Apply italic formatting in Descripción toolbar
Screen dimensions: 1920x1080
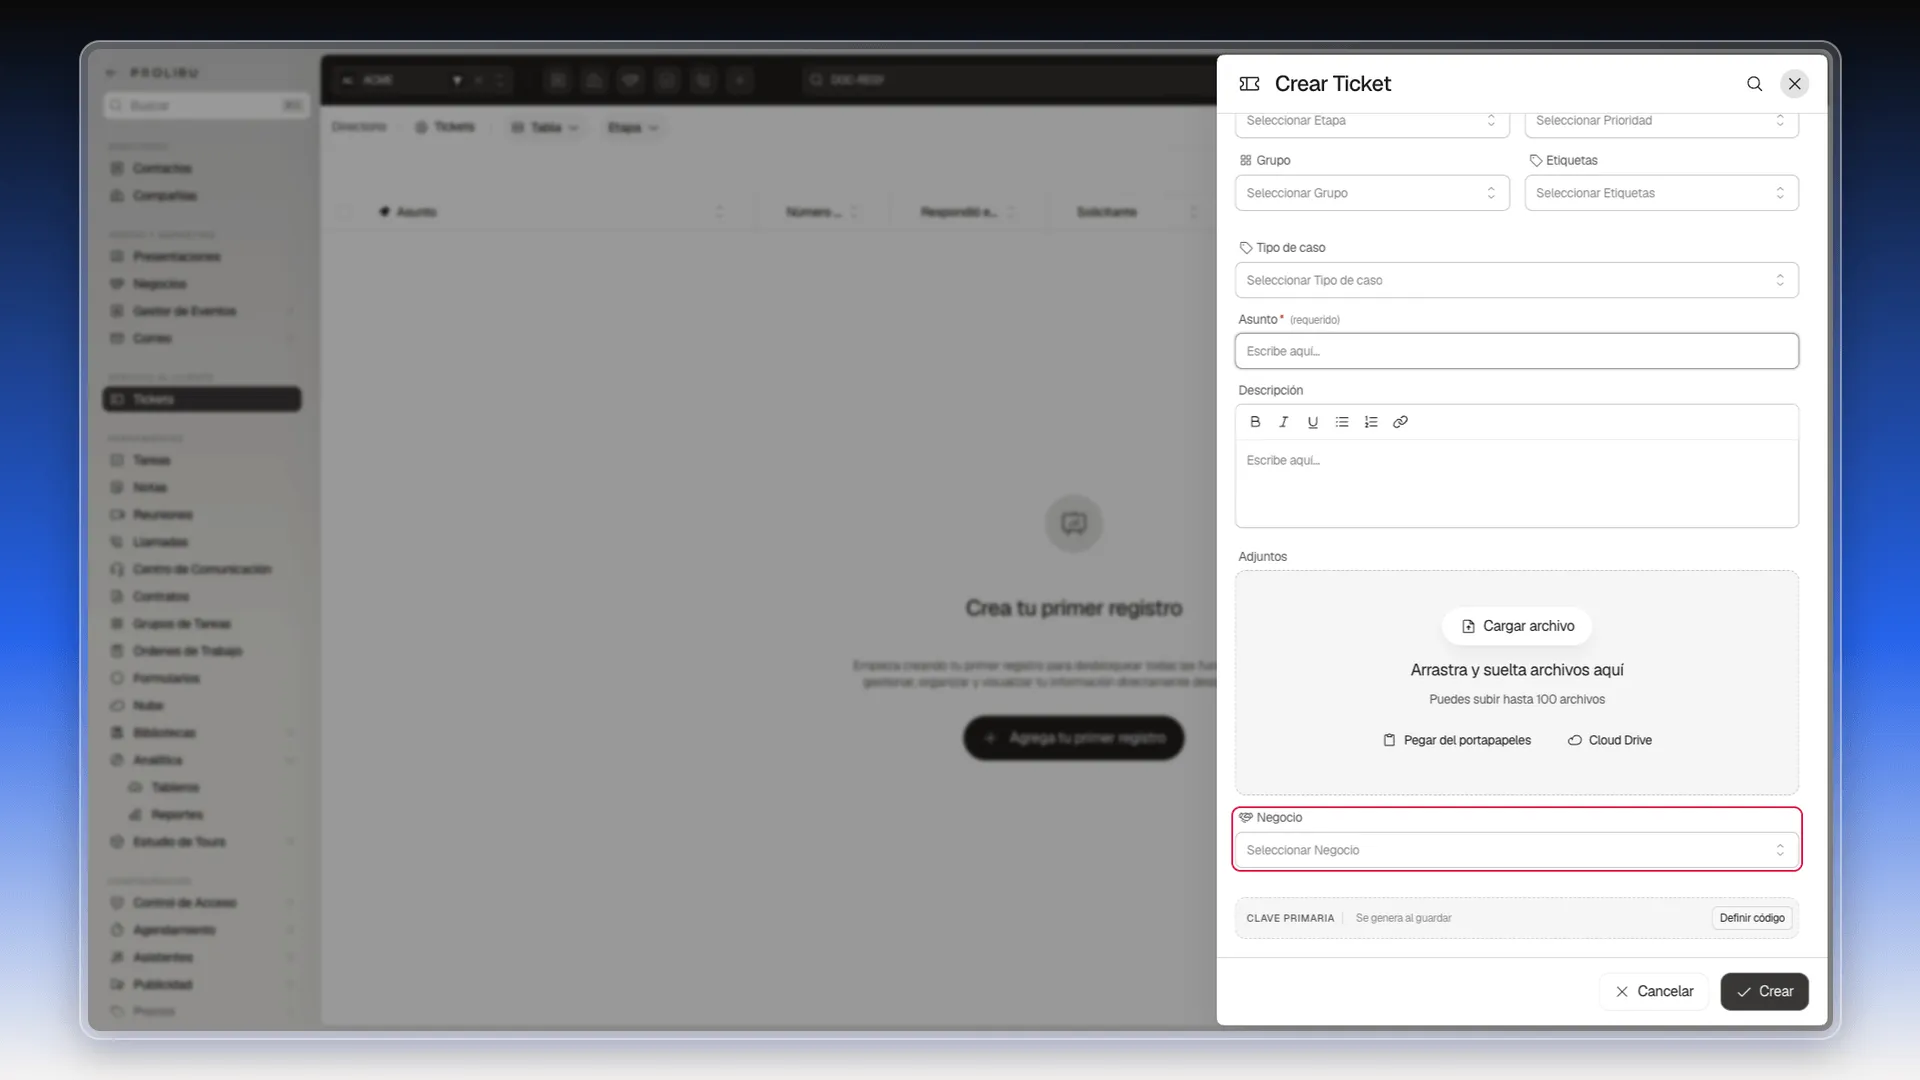[1284, 422]
